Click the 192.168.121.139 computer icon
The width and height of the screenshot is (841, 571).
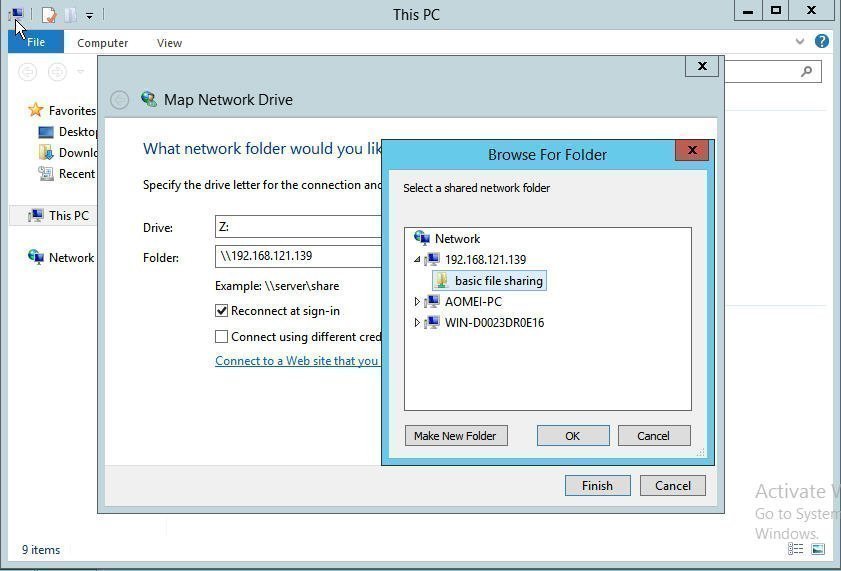432,259
